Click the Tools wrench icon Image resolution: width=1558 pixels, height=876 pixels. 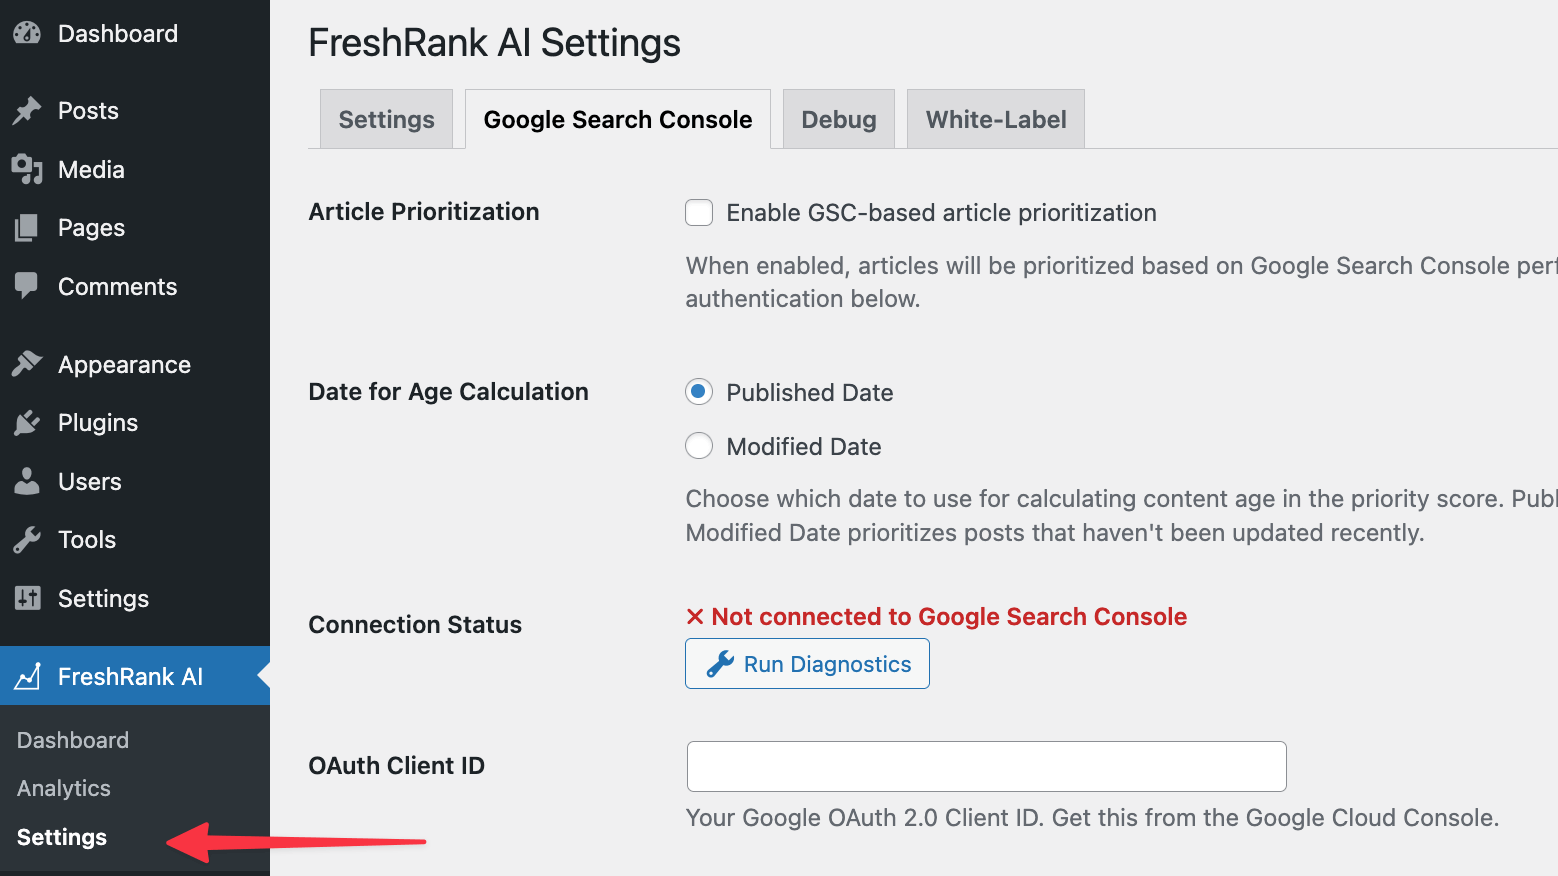[x=28, y=539]
